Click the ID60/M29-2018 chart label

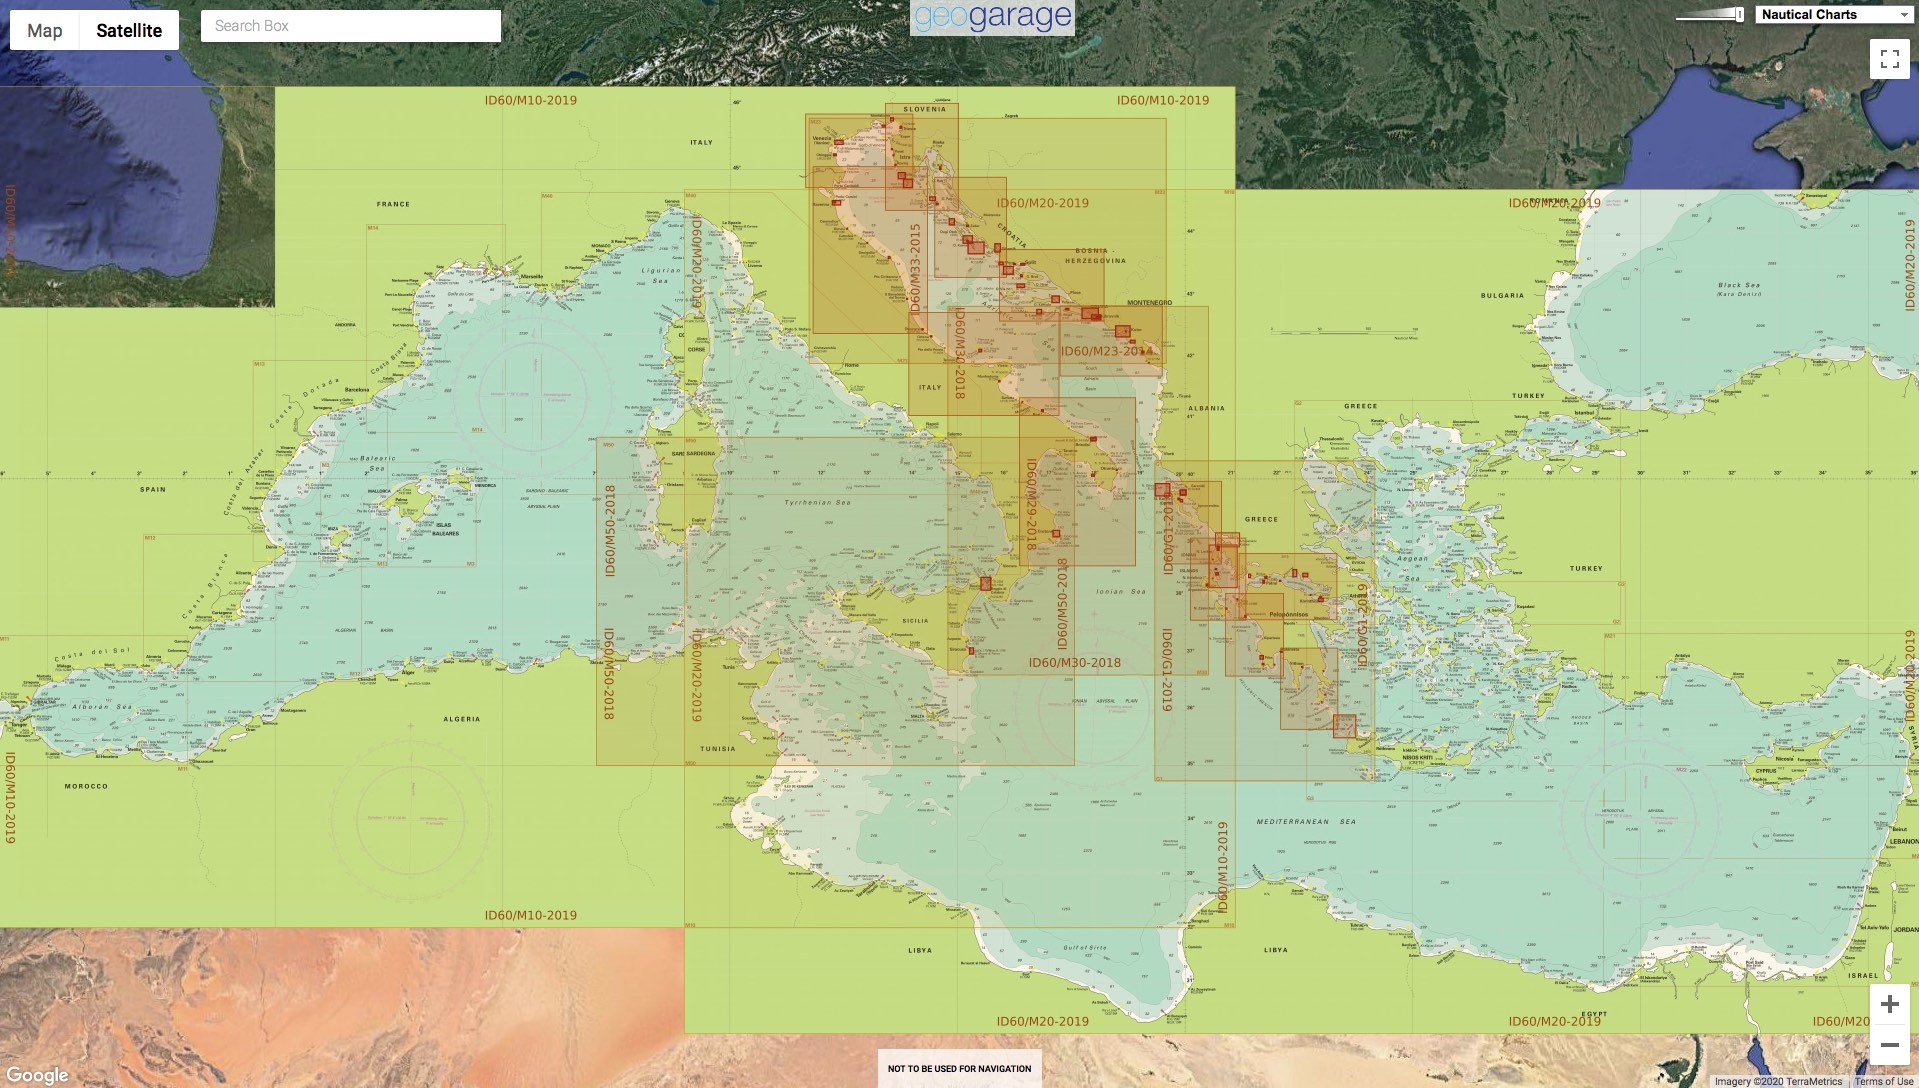coord(1031,504)
